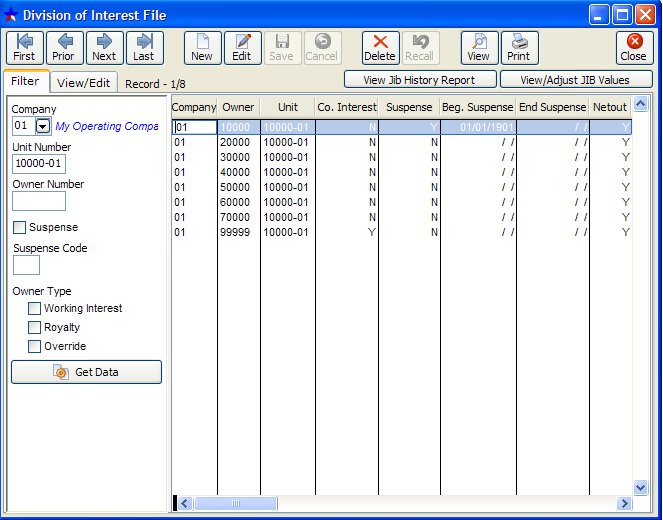Click the Owner Number input field
This screenshot has width=663, height=520.
pyautogui.click(x=39, y=201)
